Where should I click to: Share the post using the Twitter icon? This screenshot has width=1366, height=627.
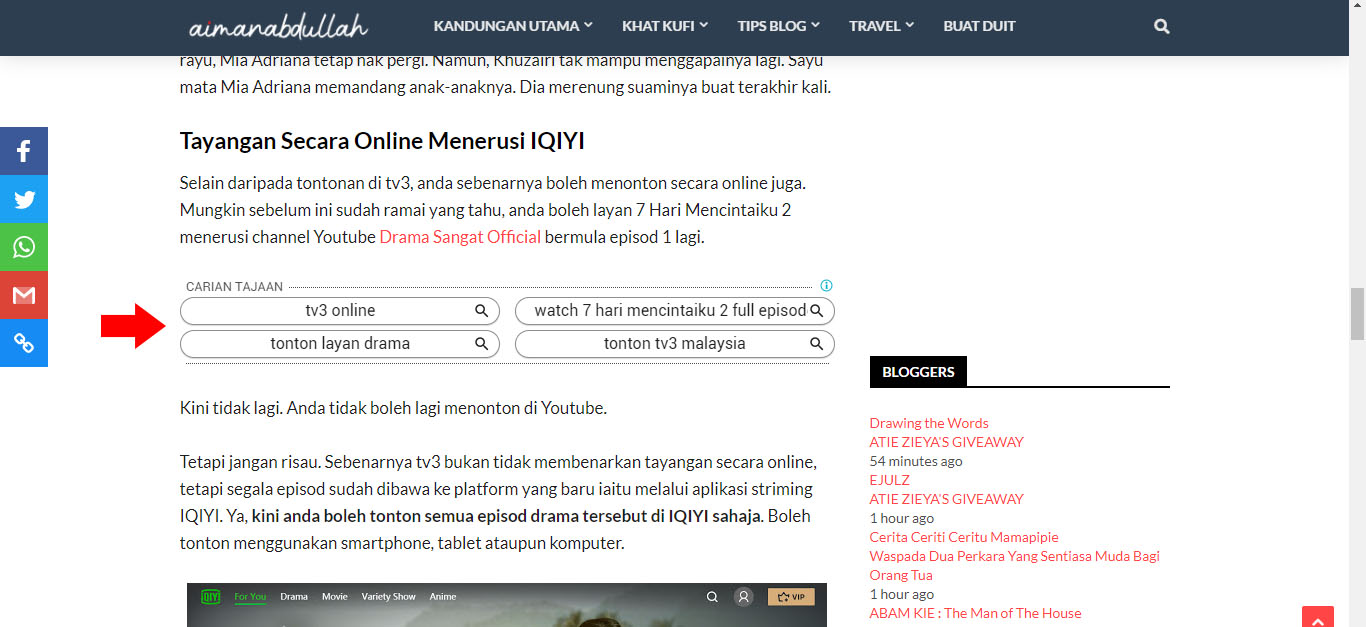pyautogui.click(x=23, y=199)
